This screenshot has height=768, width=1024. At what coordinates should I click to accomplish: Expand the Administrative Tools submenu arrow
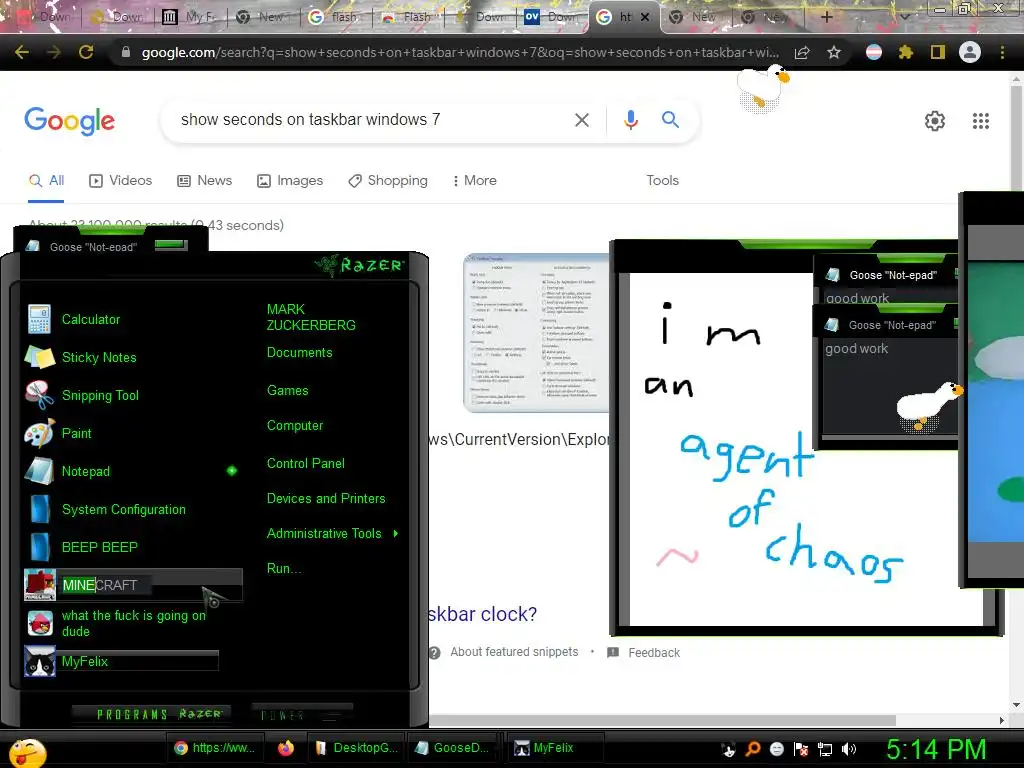pos(396,534)
